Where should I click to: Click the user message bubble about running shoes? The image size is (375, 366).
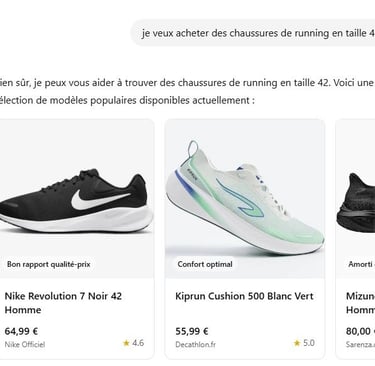253,33
